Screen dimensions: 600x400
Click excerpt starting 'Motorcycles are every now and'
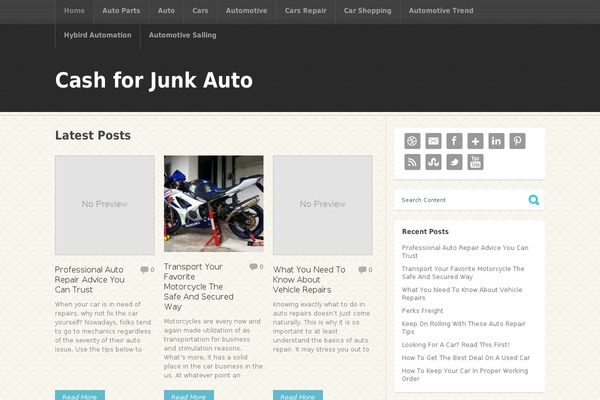click(213, 348)
